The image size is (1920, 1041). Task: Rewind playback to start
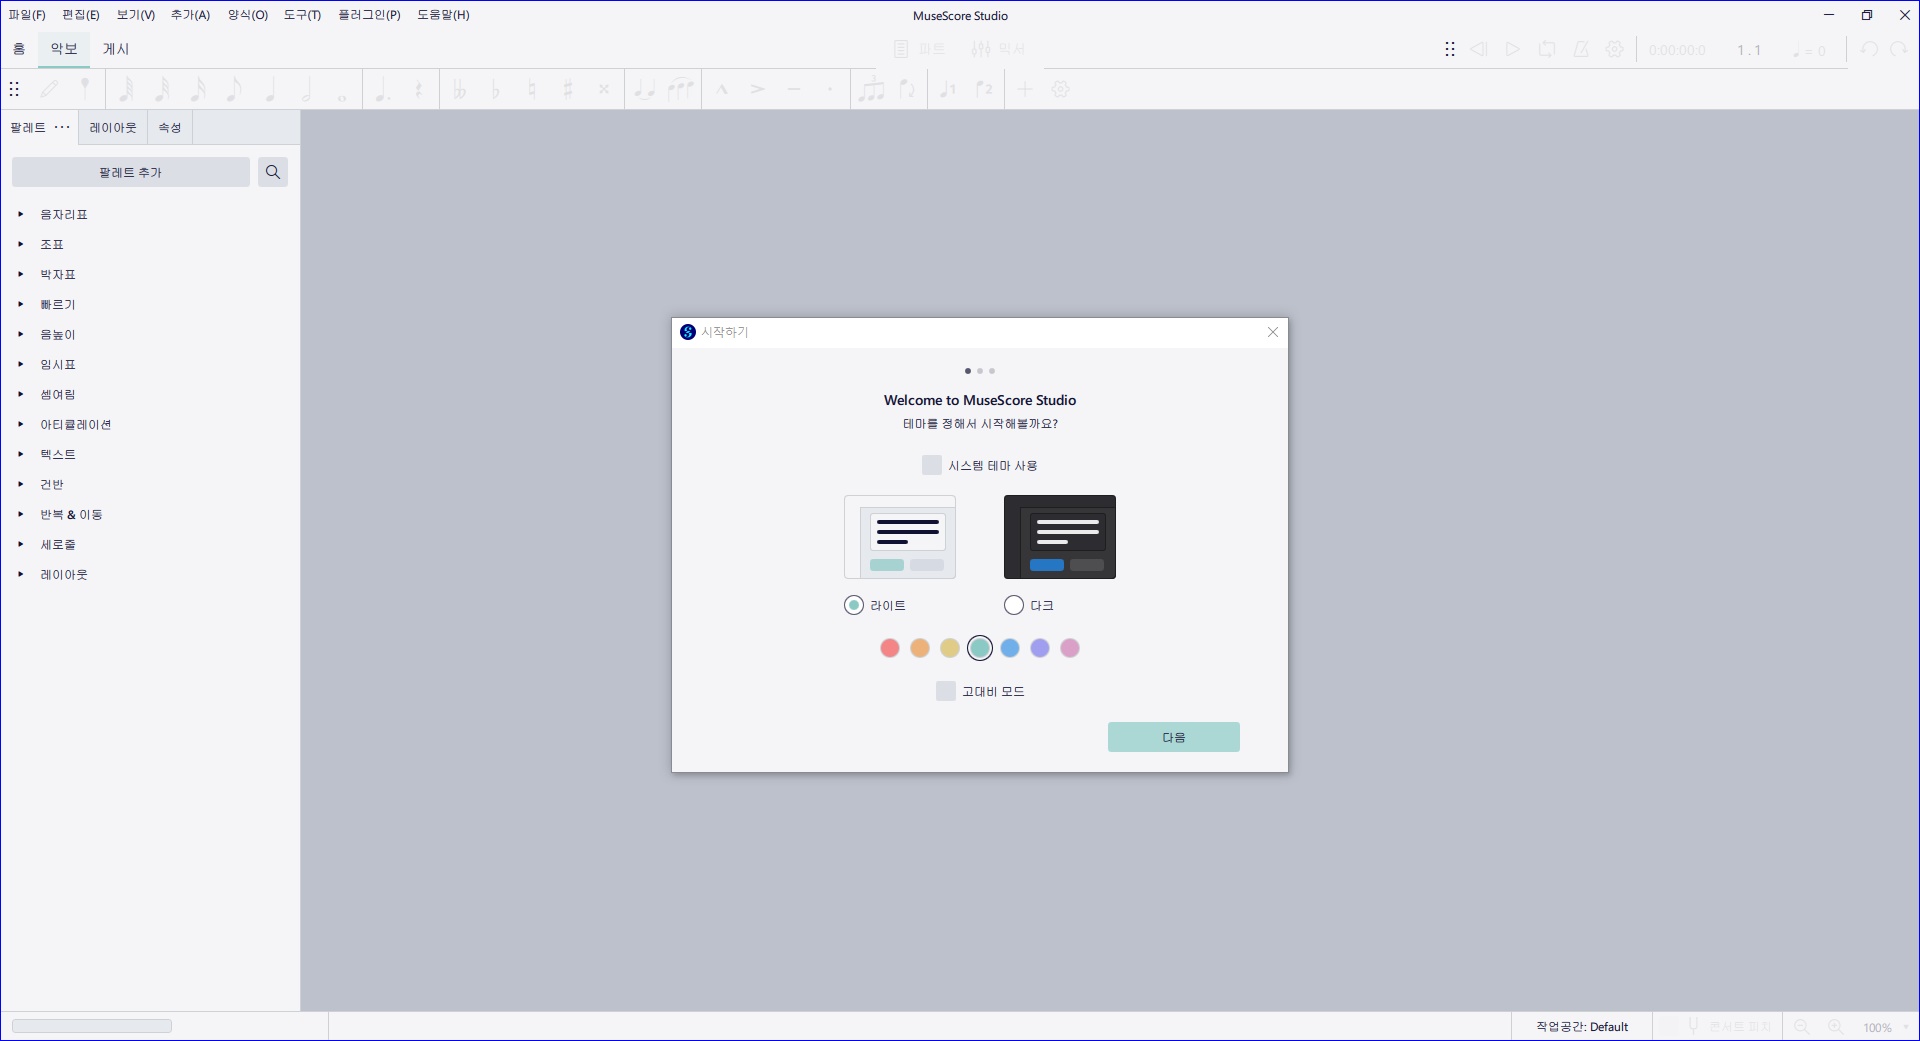1479,49
